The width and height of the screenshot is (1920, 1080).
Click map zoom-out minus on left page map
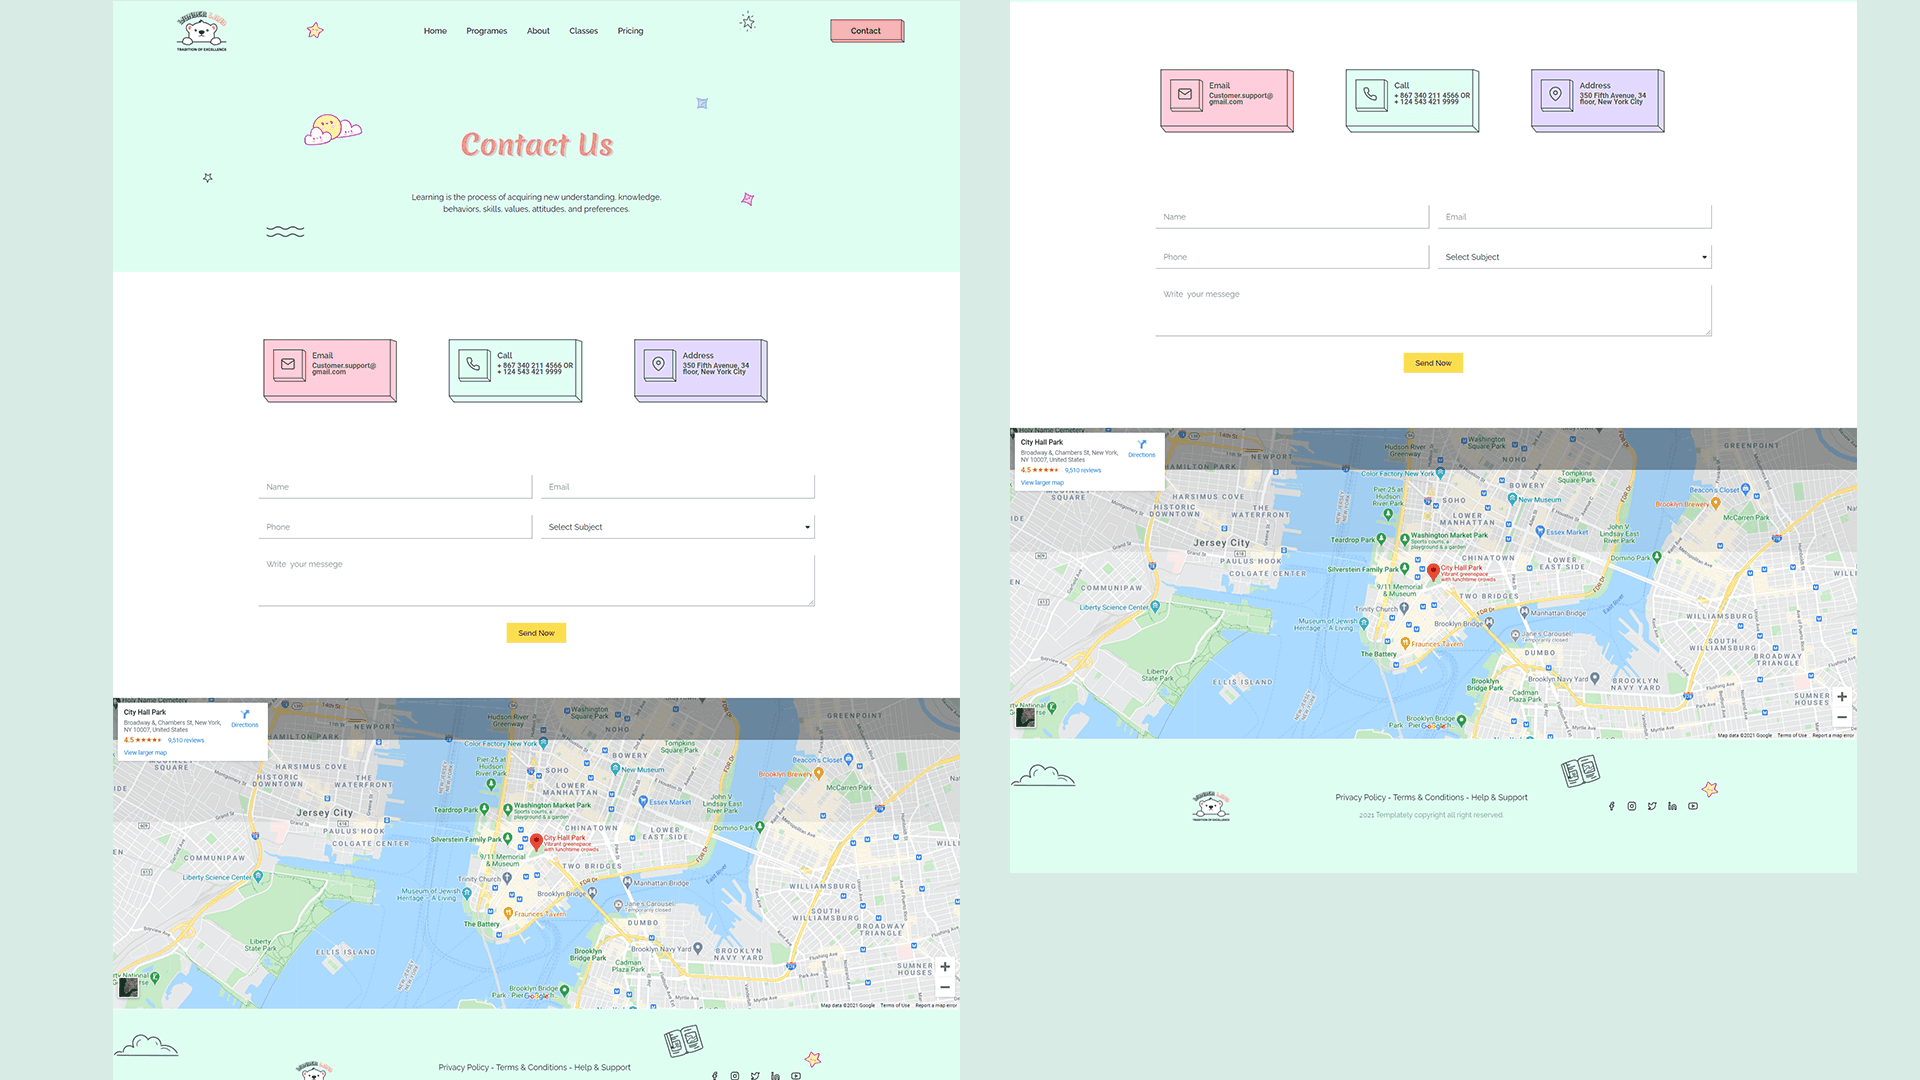click(945, 987)
